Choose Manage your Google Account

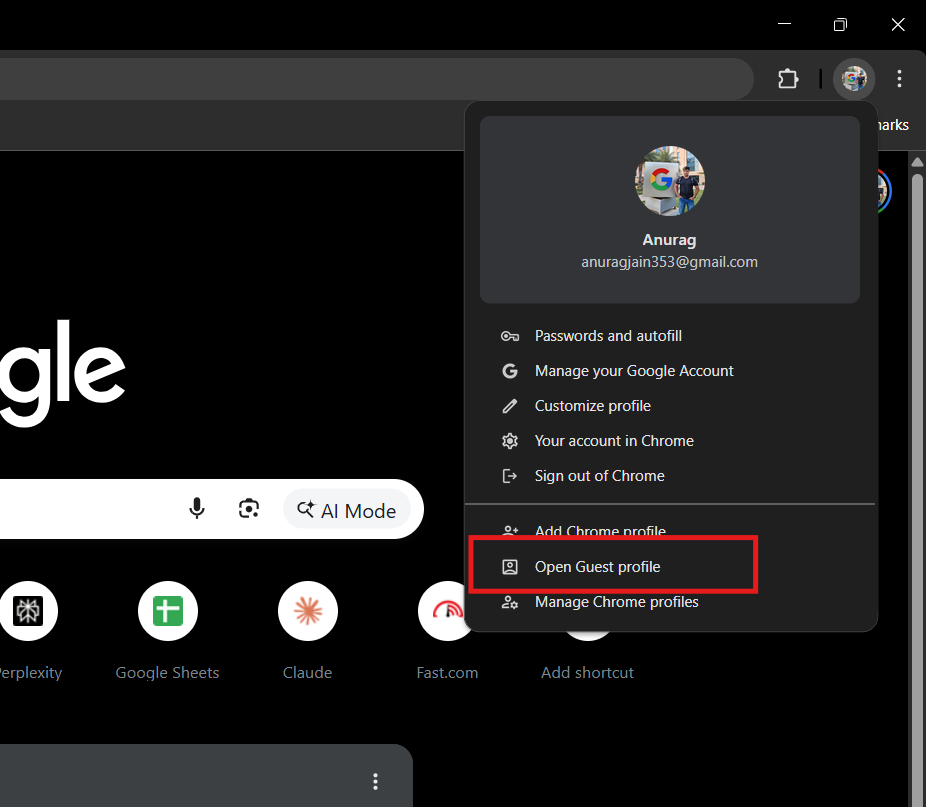coord(634,371)
